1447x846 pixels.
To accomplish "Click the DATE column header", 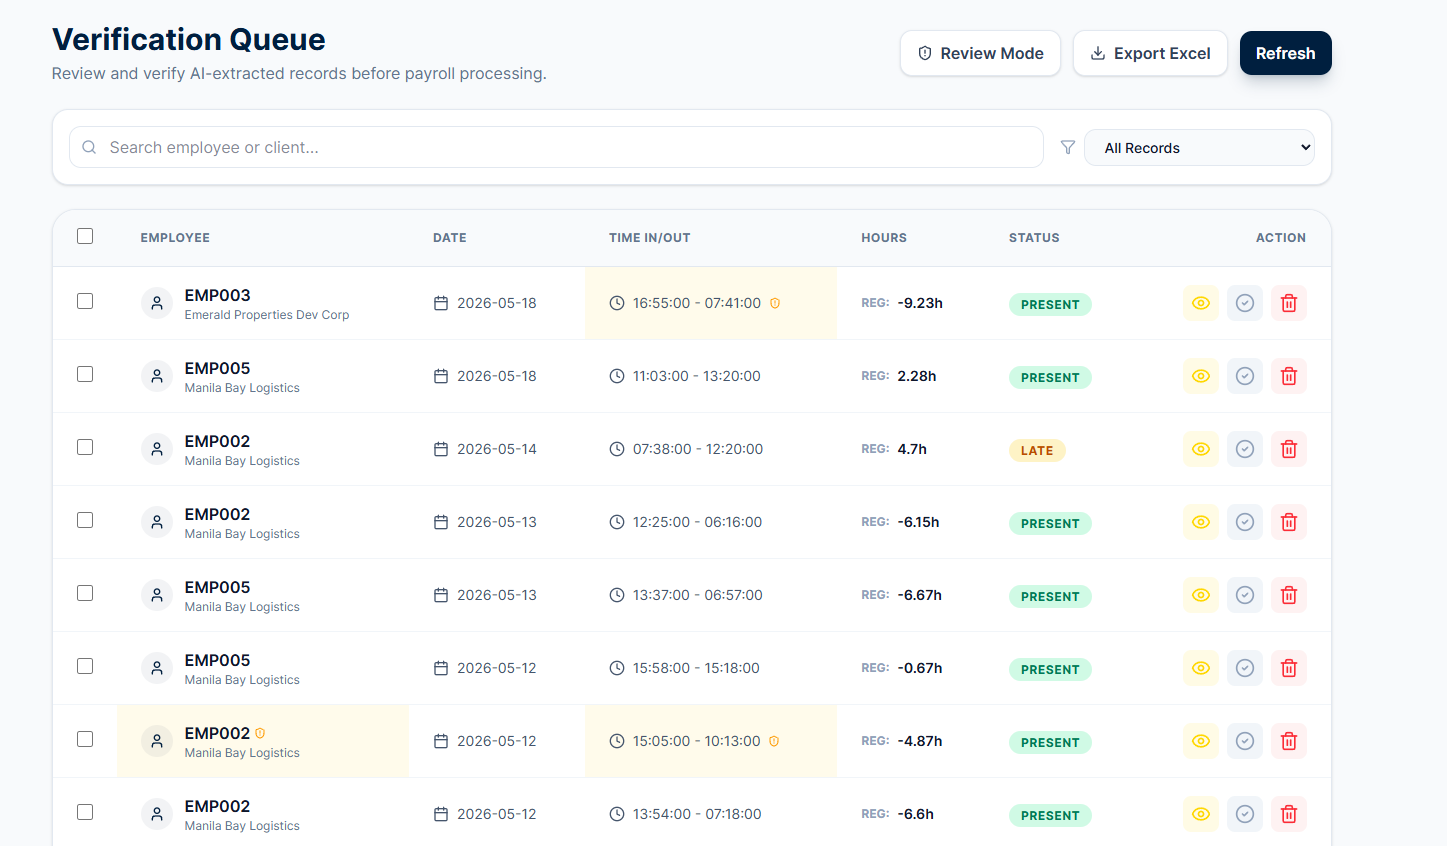I will (x=450, y=238).
